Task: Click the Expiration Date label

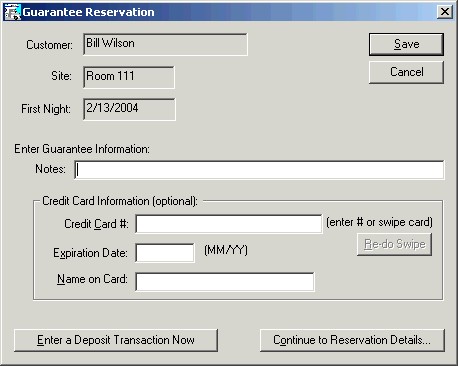Action: pyautogui.click(x=90, y=253)
